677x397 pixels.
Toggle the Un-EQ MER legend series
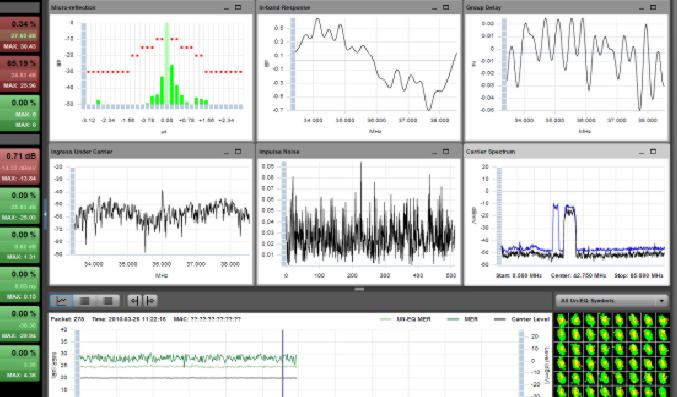point(405,320)
